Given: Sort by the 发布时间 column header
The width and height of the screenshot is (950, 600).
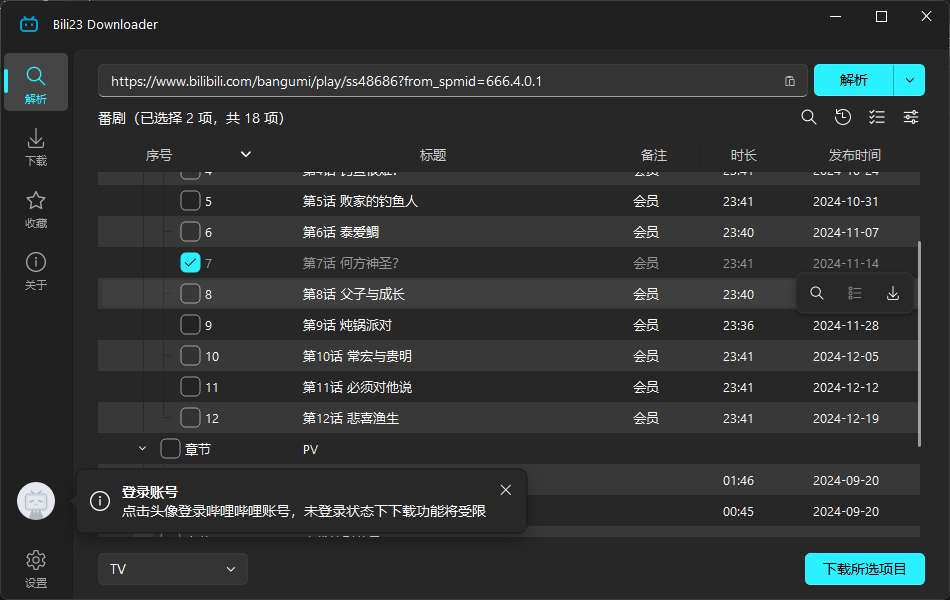Looking at the screenshot, I should tap(854, 155).
